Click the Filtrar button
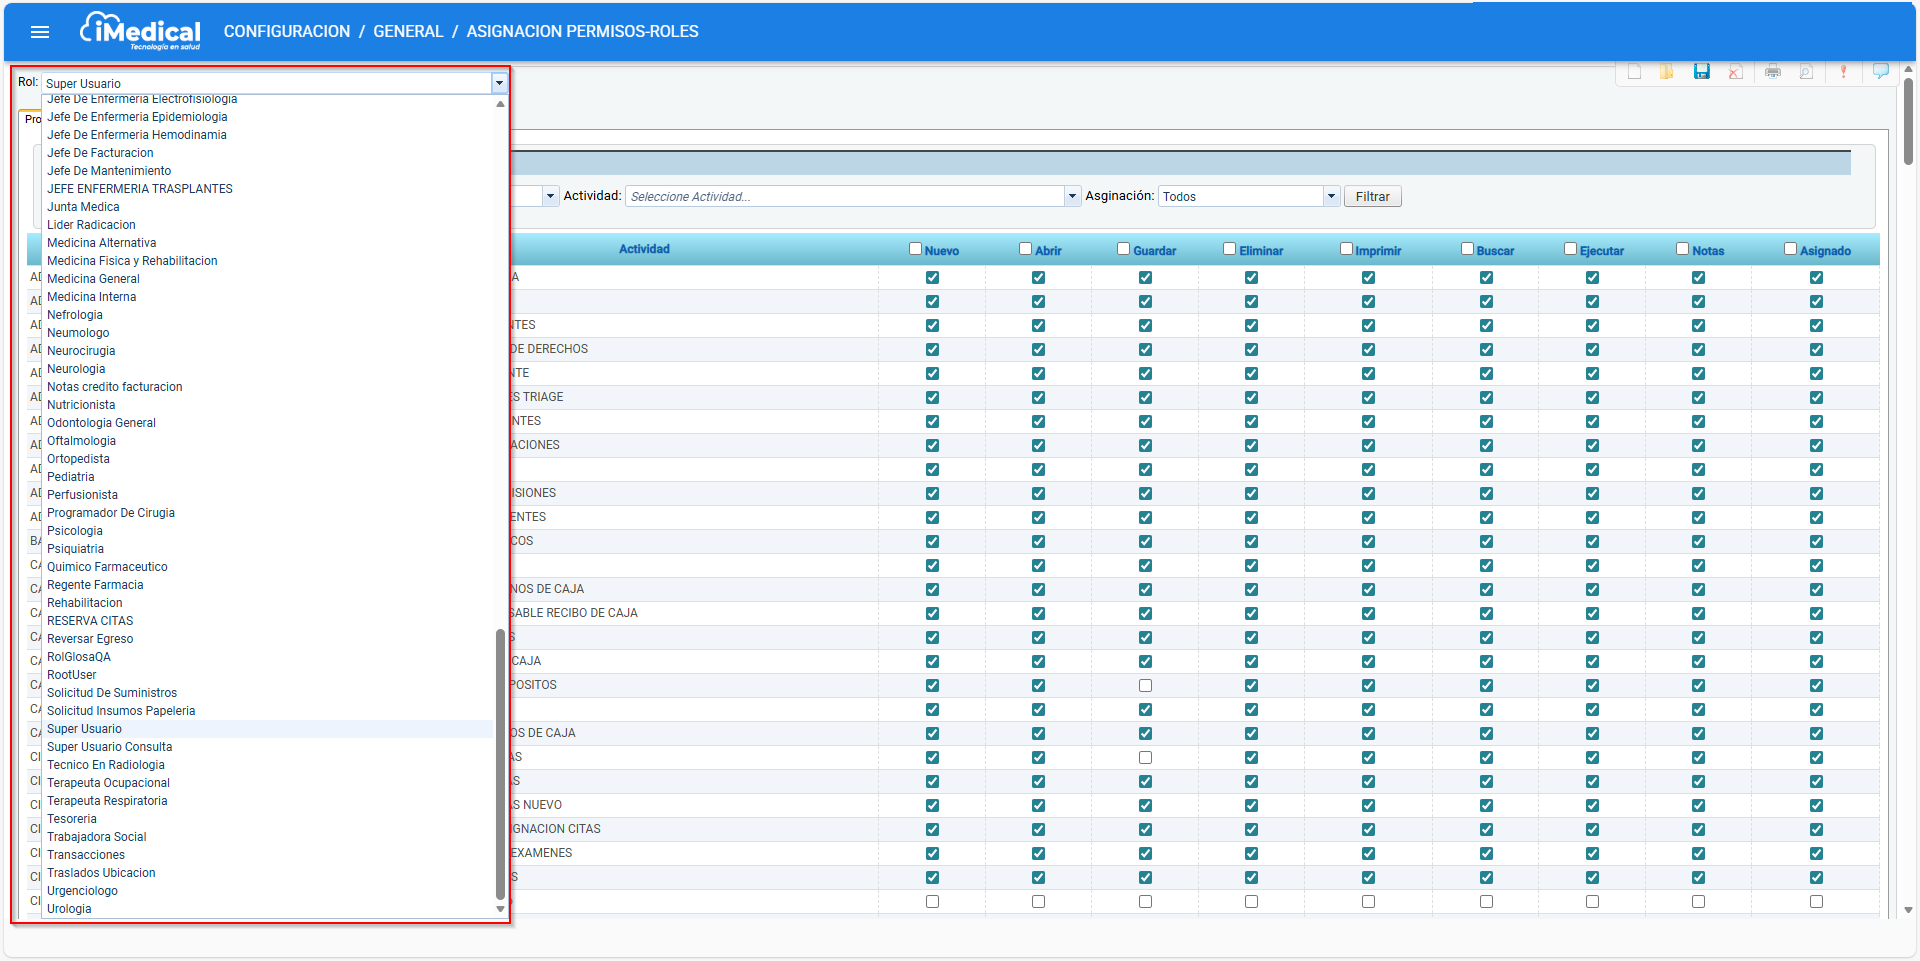1920x961 pixels. (1372, 197)
